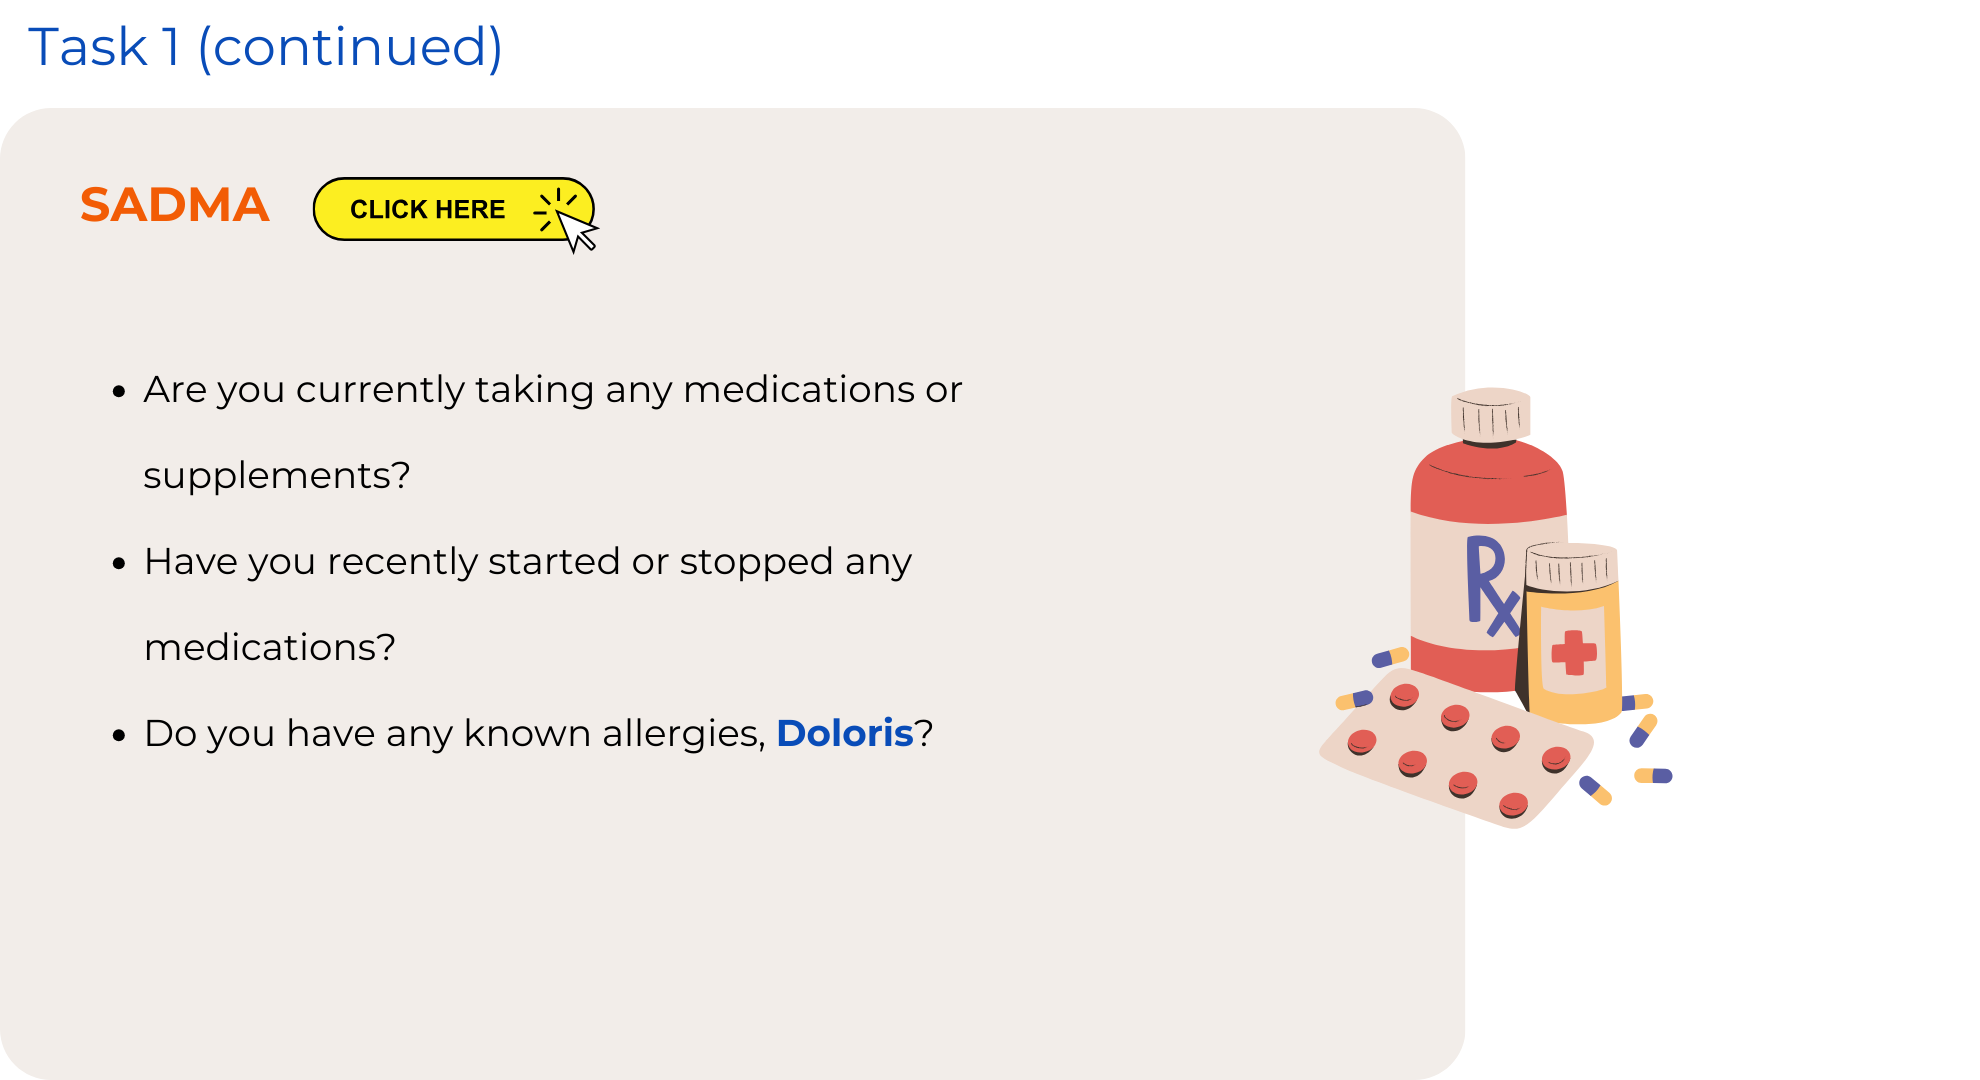This screenshot has width=1980, height=1080.
Task: Click the word supplements in first question
Action: pyautogui.click(x=277, y=475)
